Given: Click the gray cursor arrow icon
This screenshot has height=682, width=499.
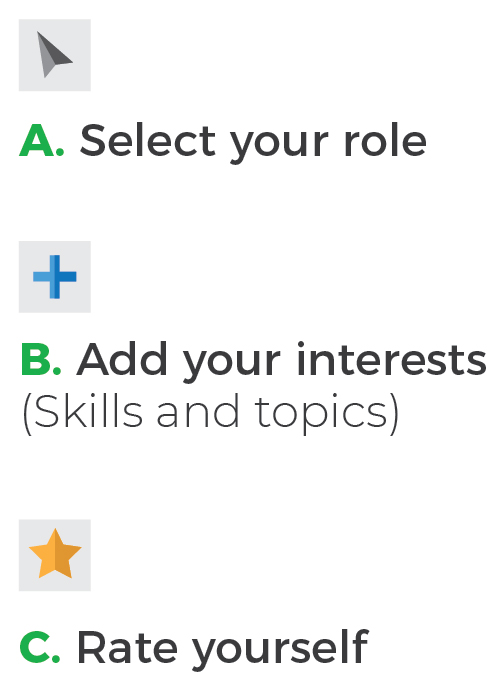Looking at the screenshot, I should pyautogui.click(x=54, y=55).
